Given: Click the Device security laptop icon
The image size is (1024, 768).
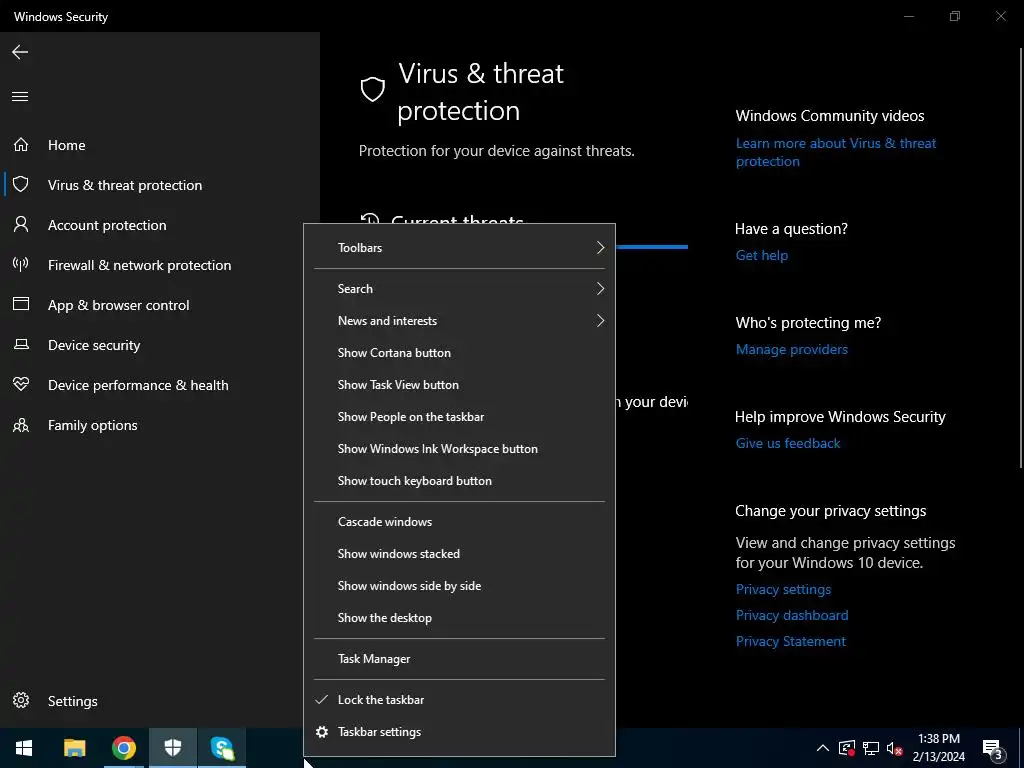Looking at the screenshot, I should 21,344.
